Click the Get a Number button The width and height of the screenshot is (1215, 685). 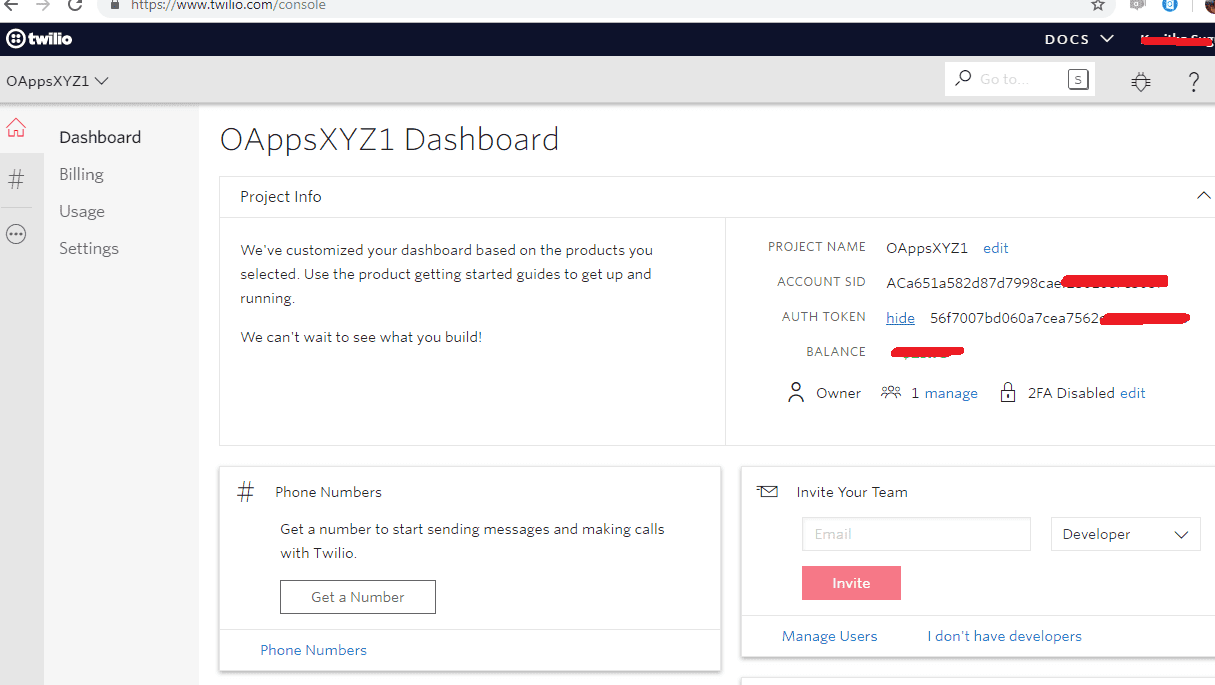[358, 597]
